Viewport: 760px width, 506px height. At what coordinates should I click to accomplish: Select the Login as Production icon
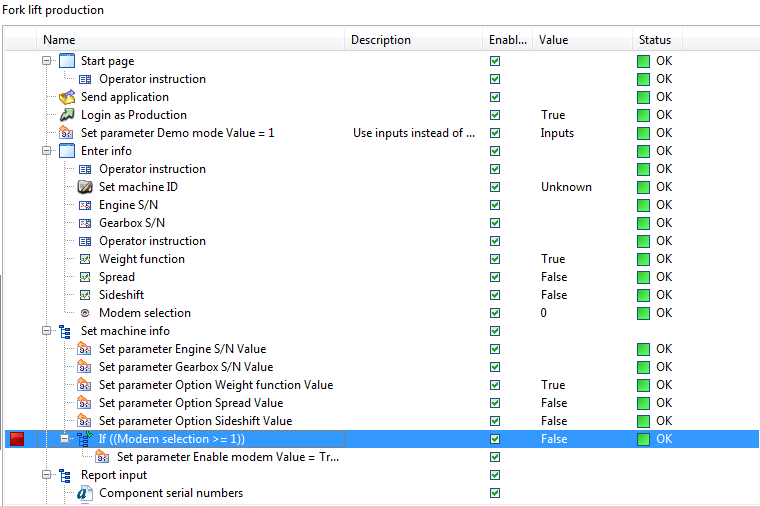[x=67, y=115]
